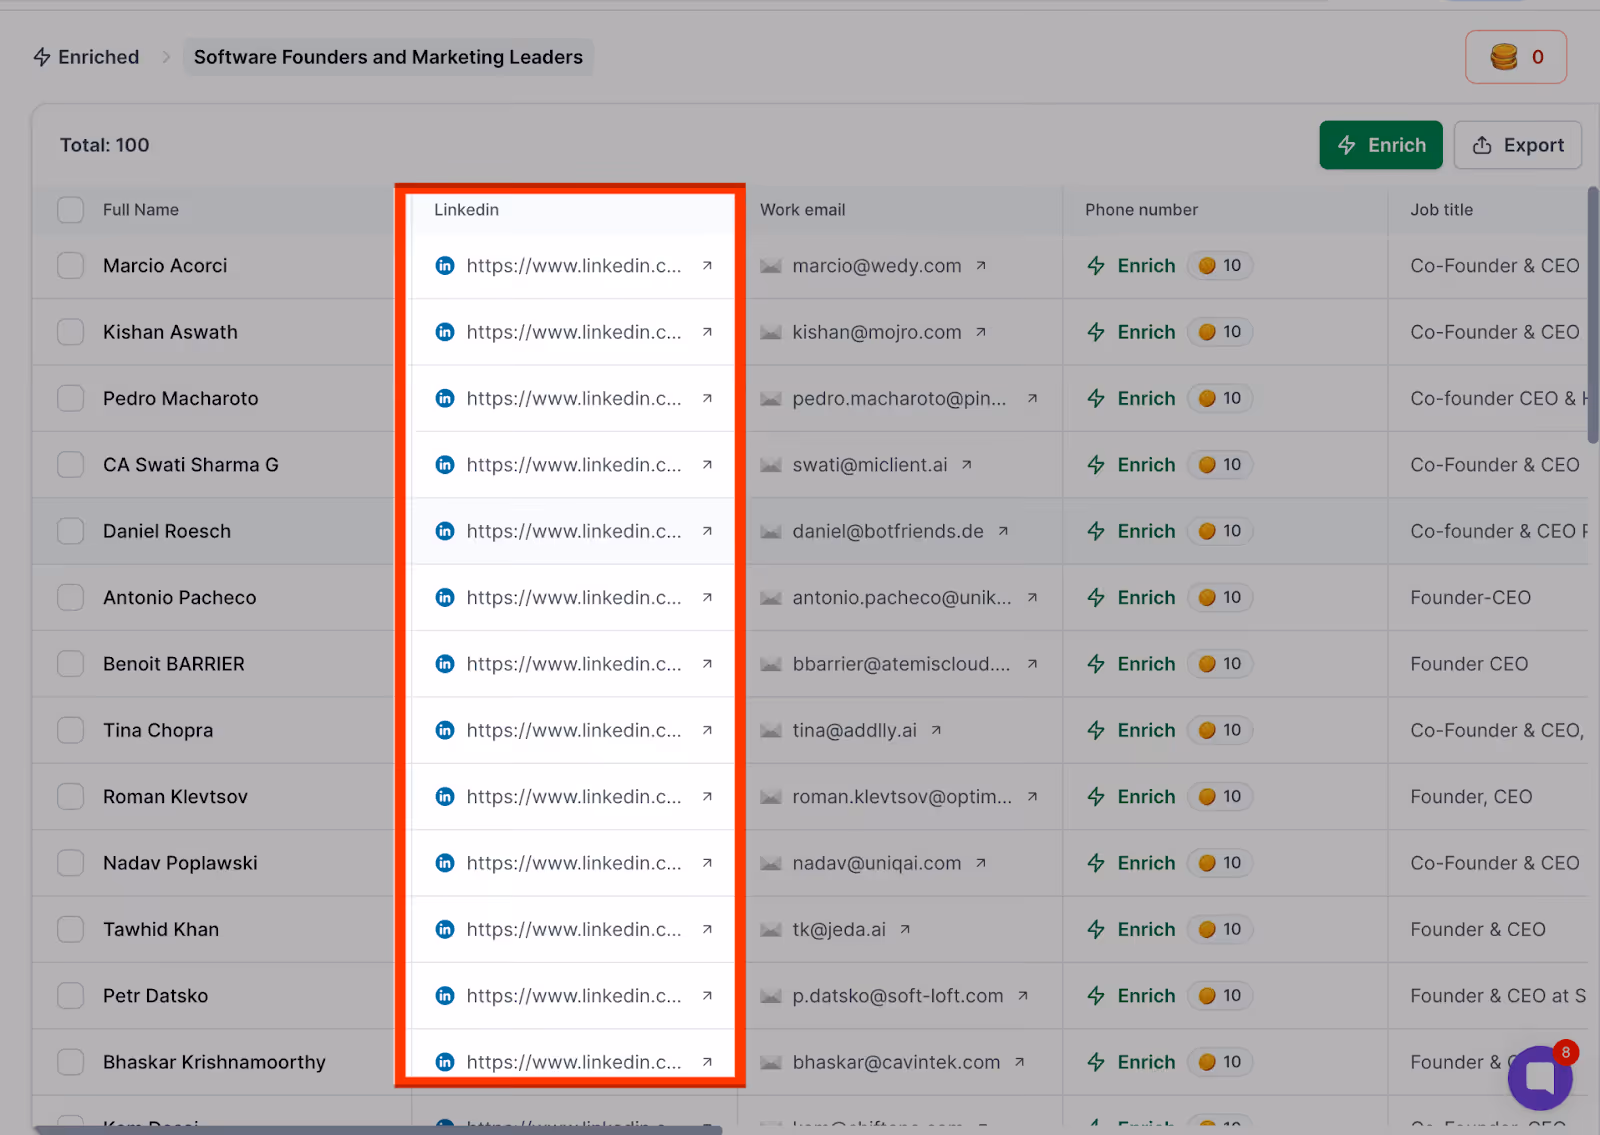Select the header checkbox to choose all rows
This screenshot has height=1135, width=1600.
pyautogui.click(x=70, y=210)
